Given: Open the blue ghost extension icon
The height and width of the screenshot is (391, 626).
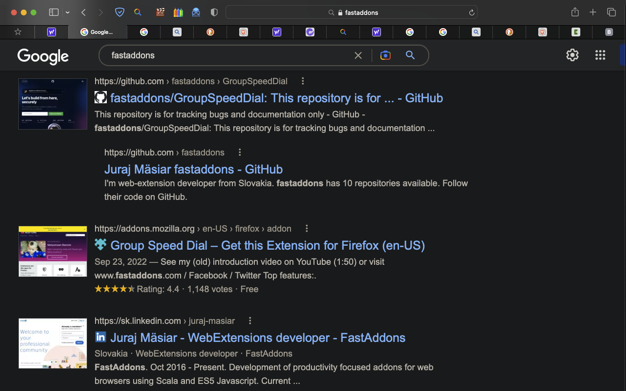Looking at the screenshot, I should click(196, 12).
